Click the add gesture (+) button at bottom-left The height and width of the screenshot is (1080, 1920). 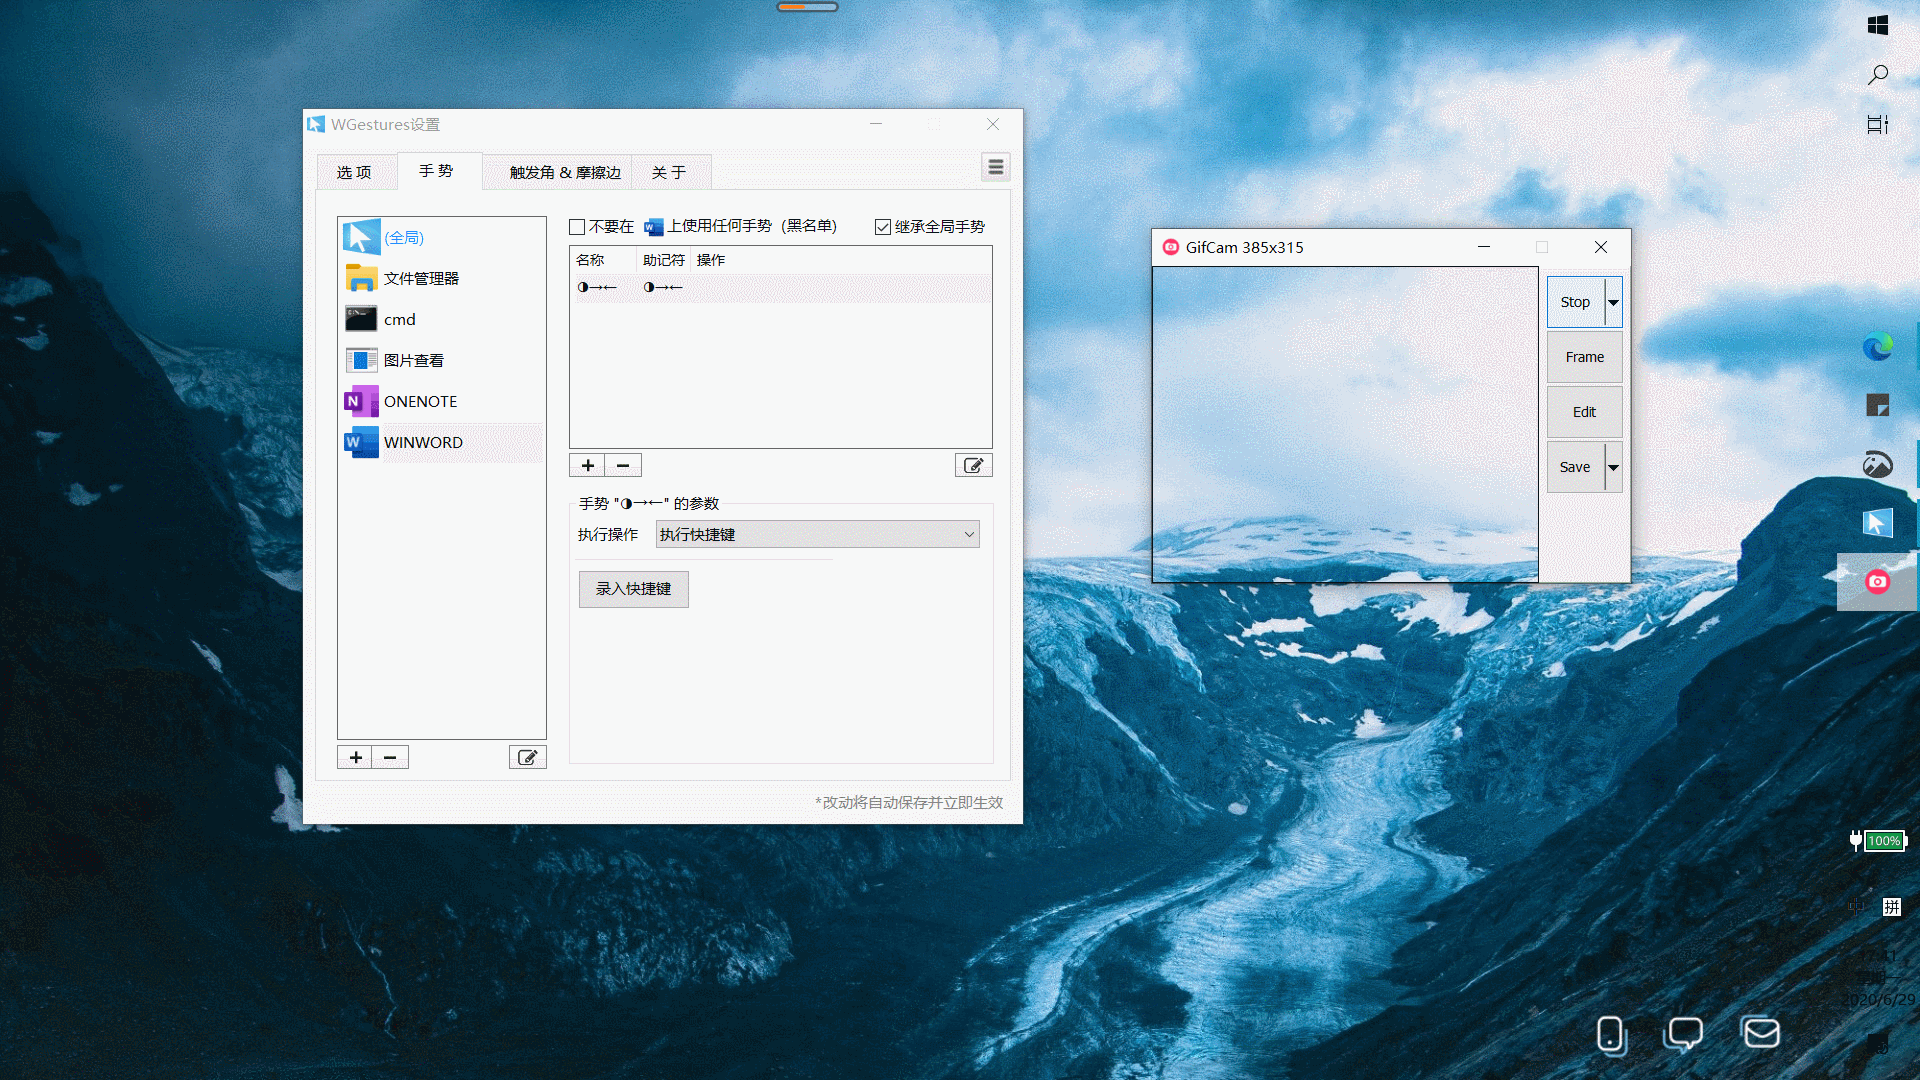click(x=355, y=757)
